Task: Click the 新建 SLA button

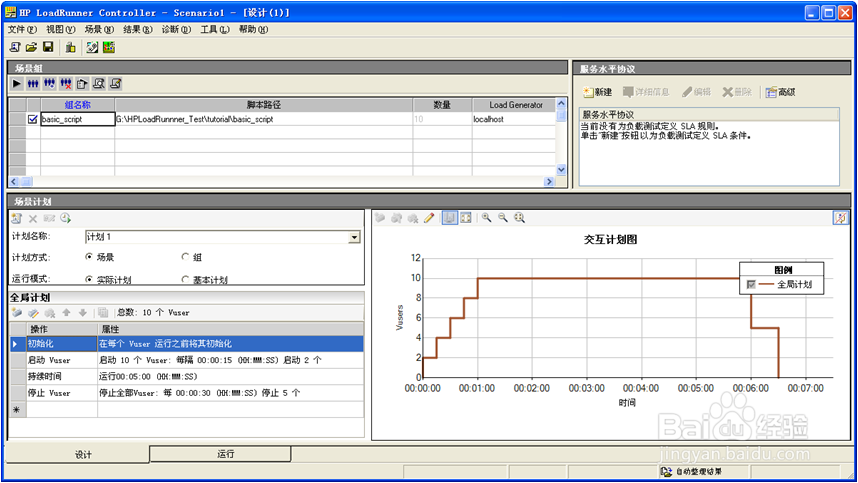Action: click(597, 92)
